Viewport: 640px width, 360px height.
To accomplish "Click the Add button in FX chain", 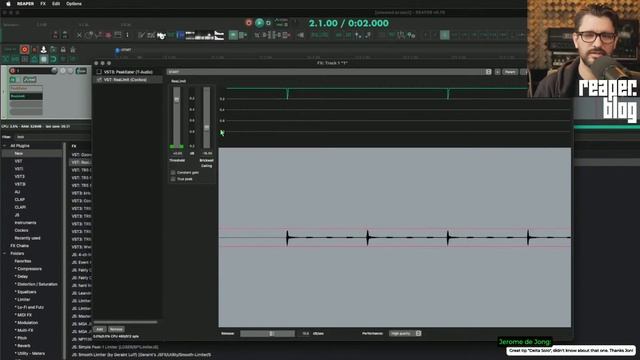I will click(99, 329).
